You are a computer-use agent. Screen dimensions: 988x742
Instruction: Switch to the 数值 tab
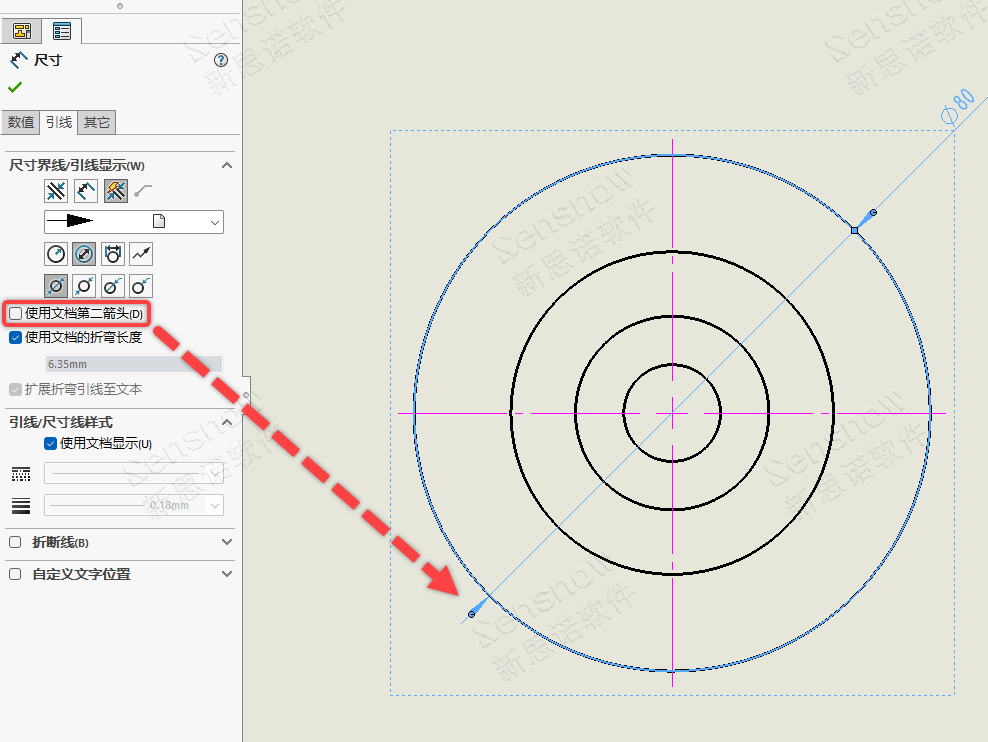pos(21,122)
